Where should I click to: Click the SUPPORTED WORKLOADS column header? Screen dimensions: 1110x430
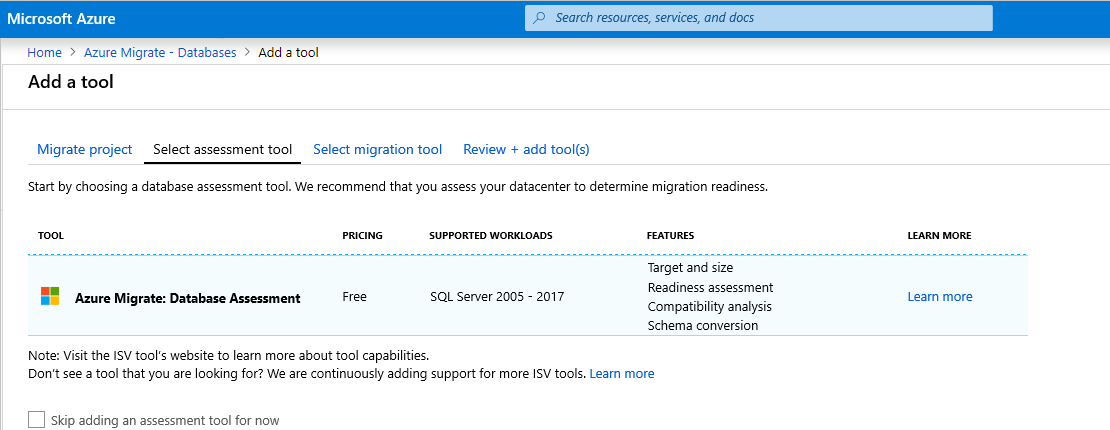[x=490, y=236]
